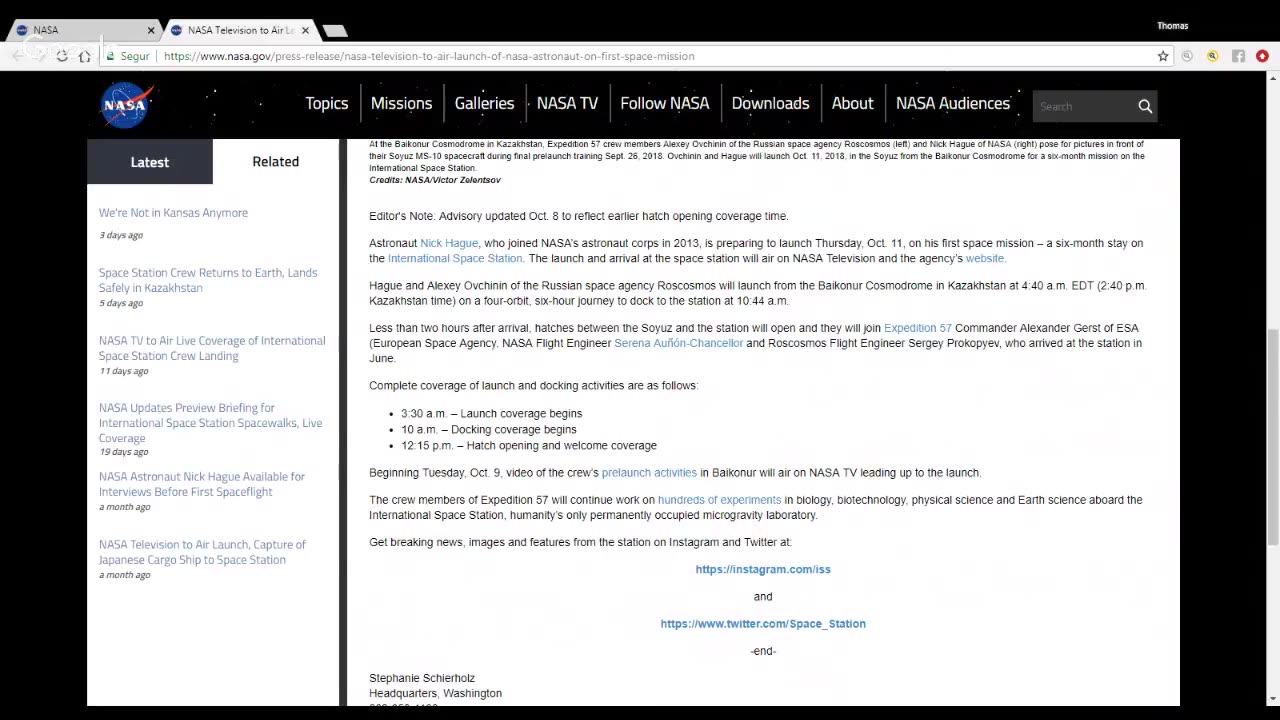Click the browser address bar URL
This screenshot has height=720, width=1280.
click(x=429, y=56)
